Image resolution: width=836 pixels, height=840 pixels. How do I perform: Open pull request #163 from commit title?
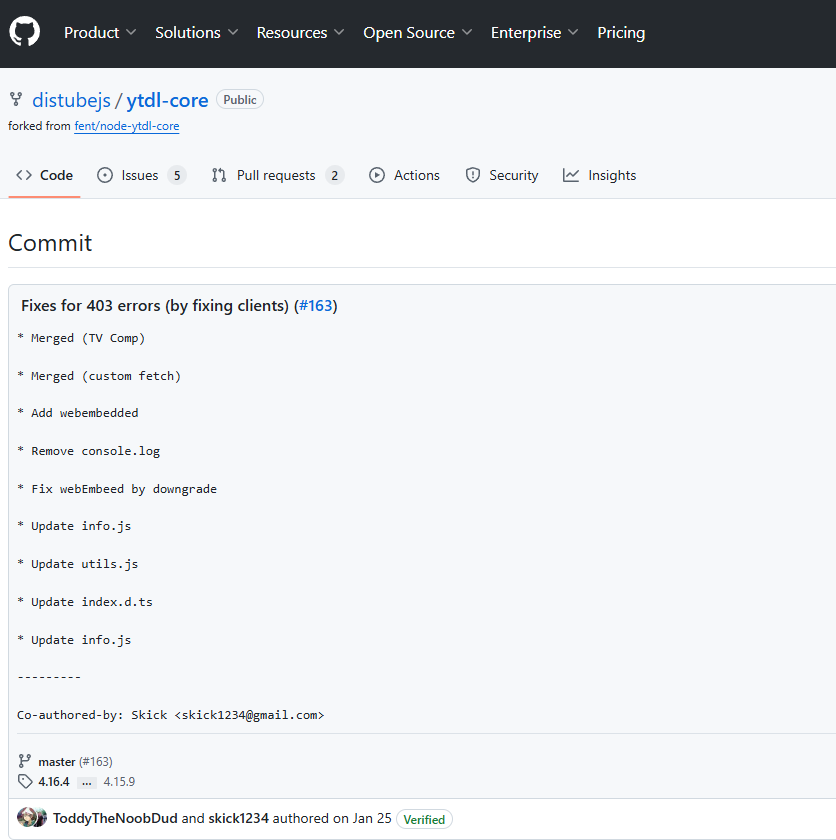click(316, 305)
